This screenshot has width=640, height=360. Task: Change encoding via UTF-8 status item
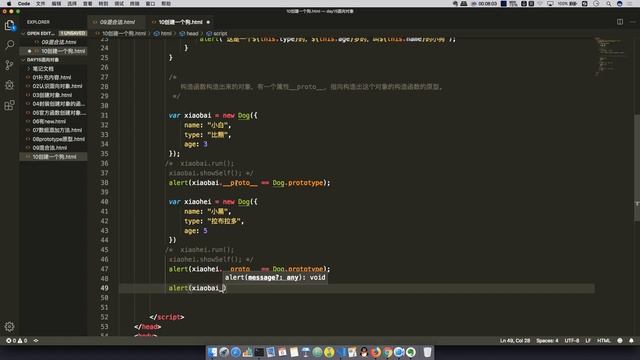click(571, 340)
